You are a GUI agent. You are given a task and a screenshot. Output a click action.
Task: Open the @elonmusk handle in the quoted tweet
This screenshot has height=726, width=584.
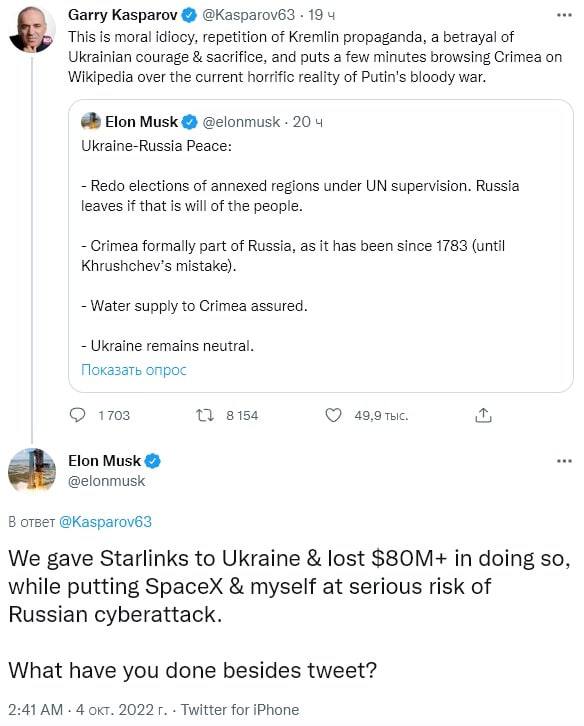pyautogui.click(x=241, y=122)
